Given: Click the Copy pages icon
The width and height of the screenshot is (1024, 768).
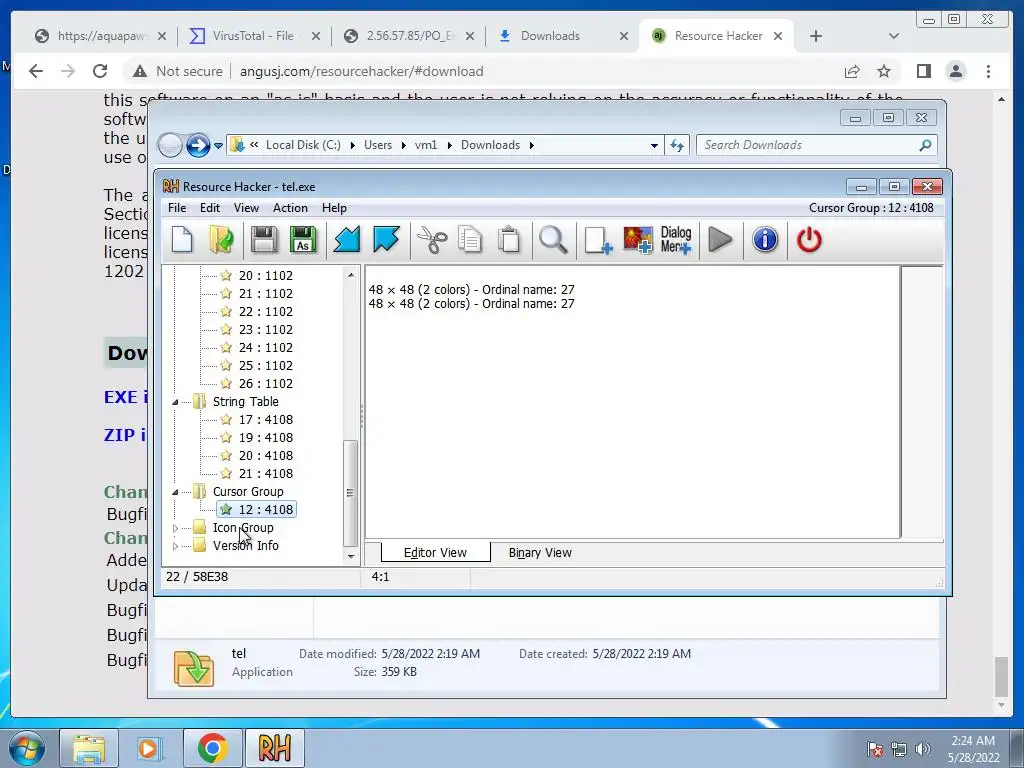Looking at the screenshot, I should click(470, 240).
